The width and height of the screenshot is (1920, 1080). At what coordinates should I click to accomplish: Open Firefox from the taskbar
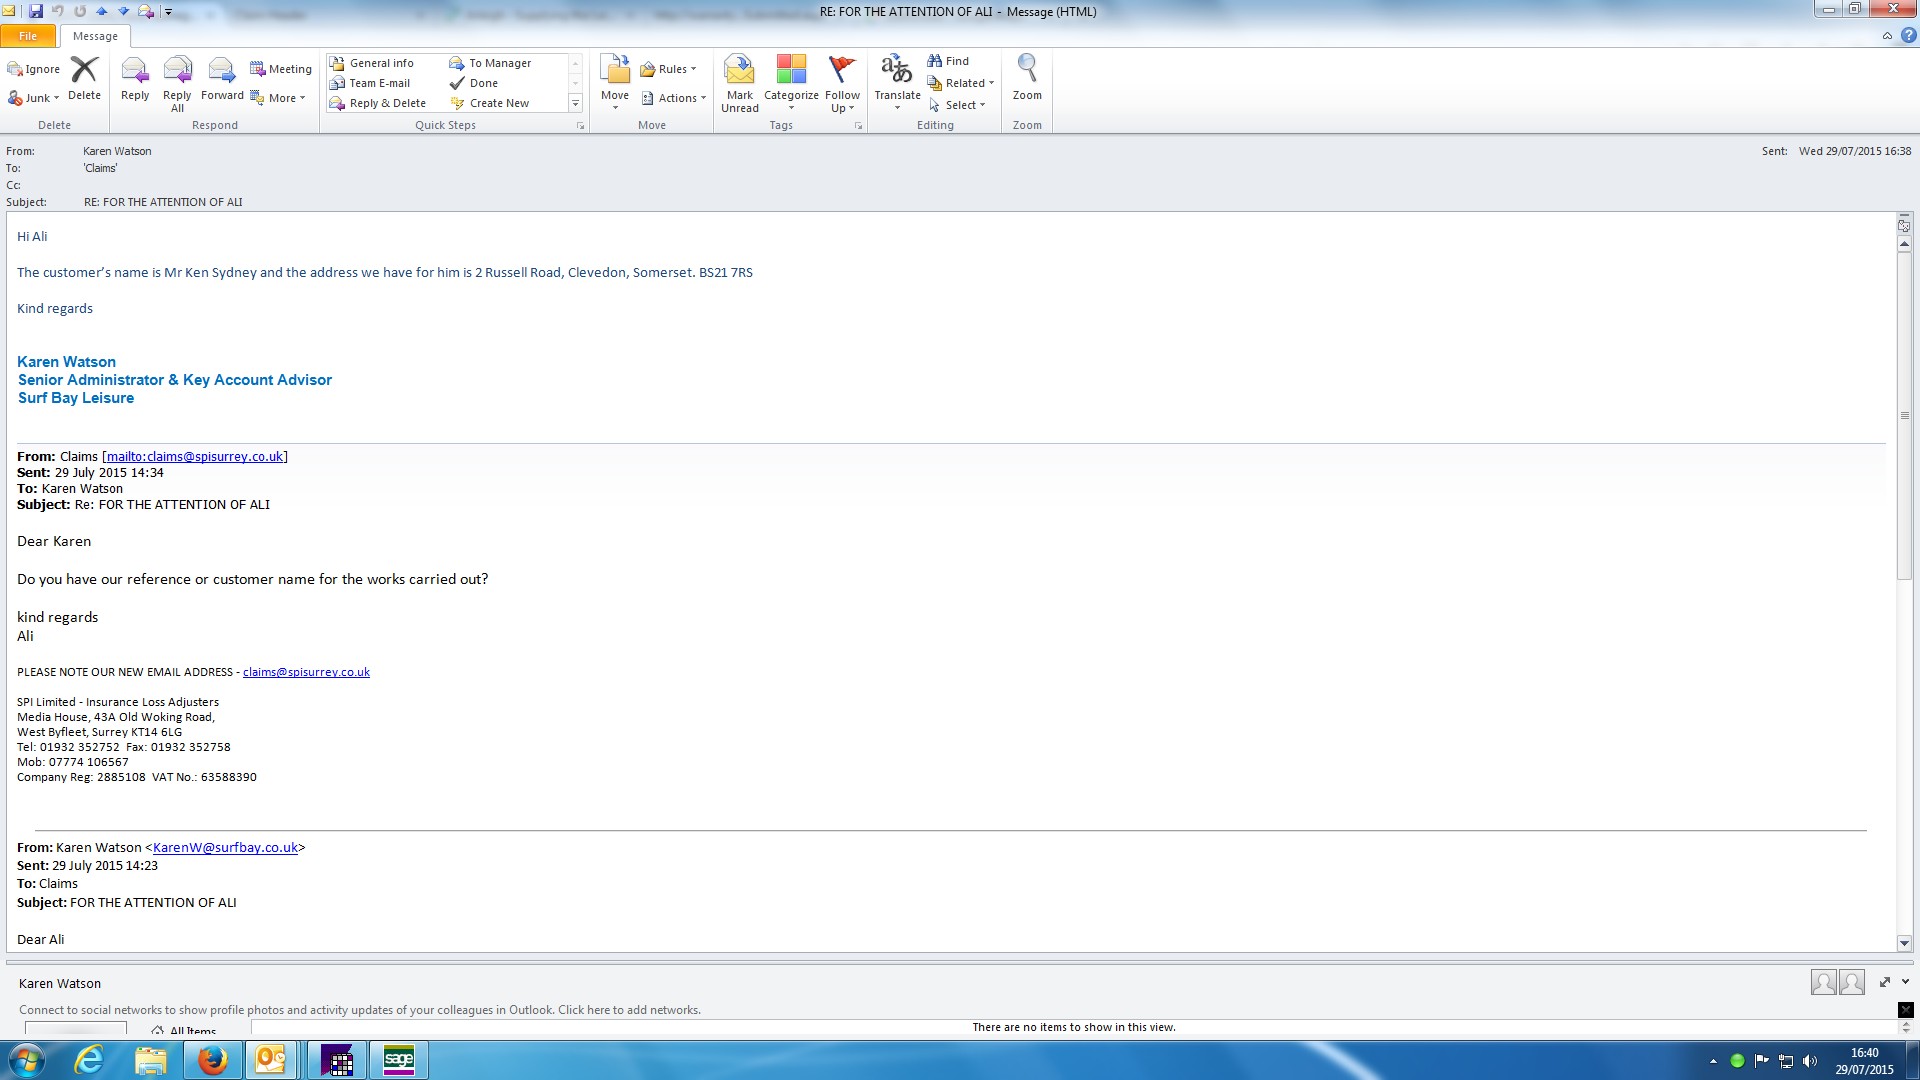(x=212, y=1060)
